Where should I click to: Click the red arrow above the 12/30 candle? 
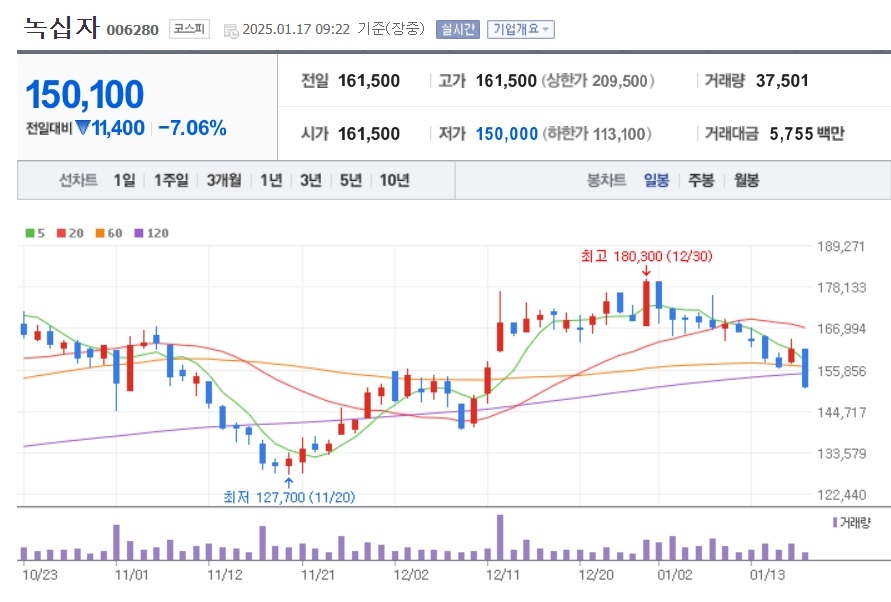click(646, 271)
